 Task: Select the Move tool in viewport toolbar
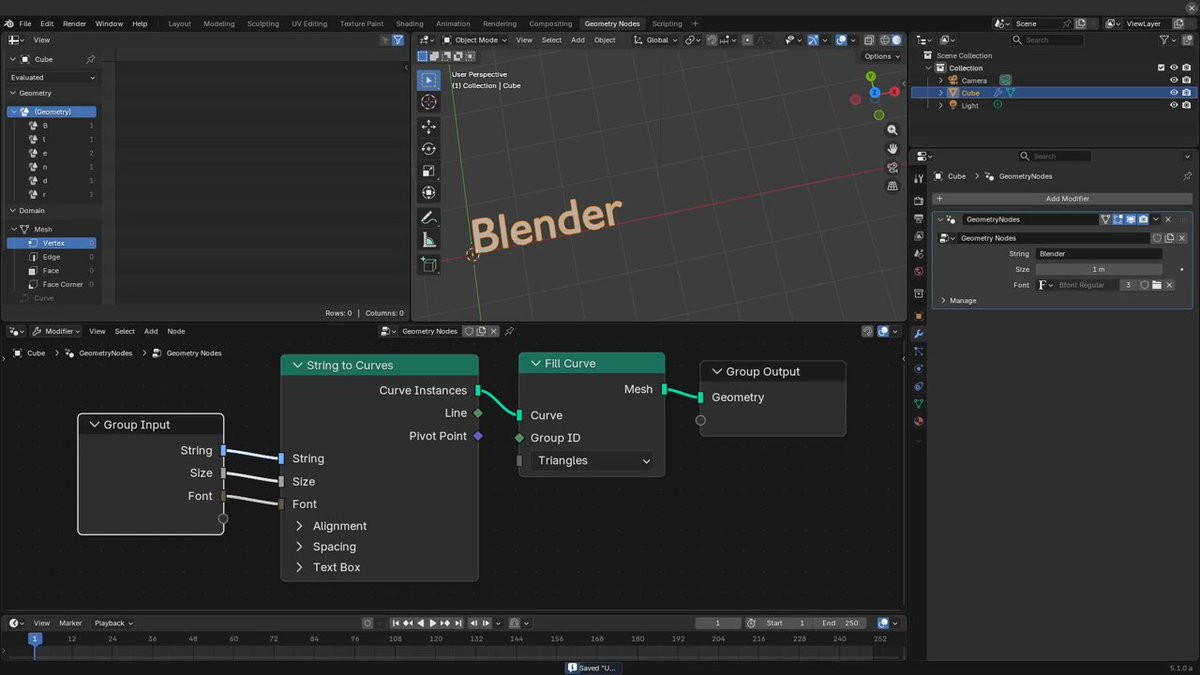[428, 127]
